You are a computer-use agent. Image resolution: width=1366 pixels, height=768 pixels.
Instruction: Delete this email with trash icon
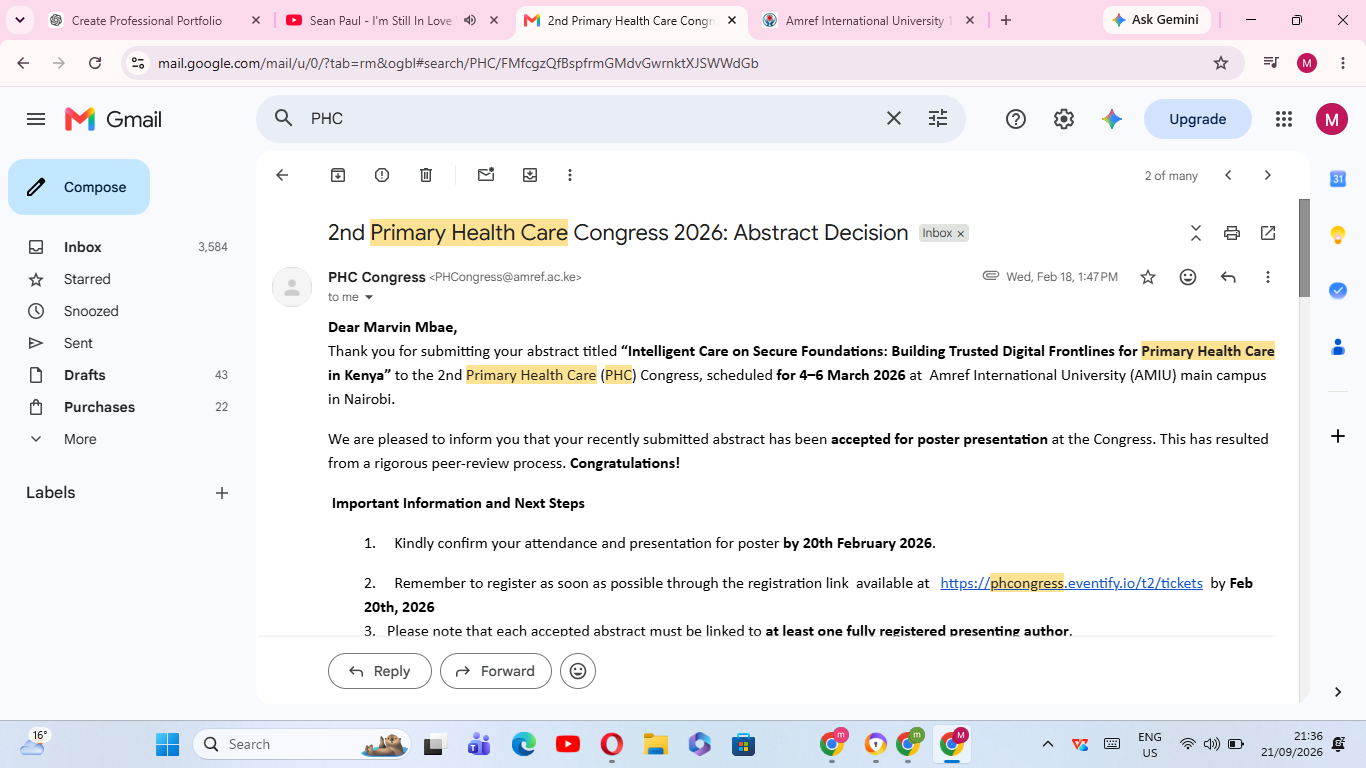pyautogui.click(x=426, y=175)
